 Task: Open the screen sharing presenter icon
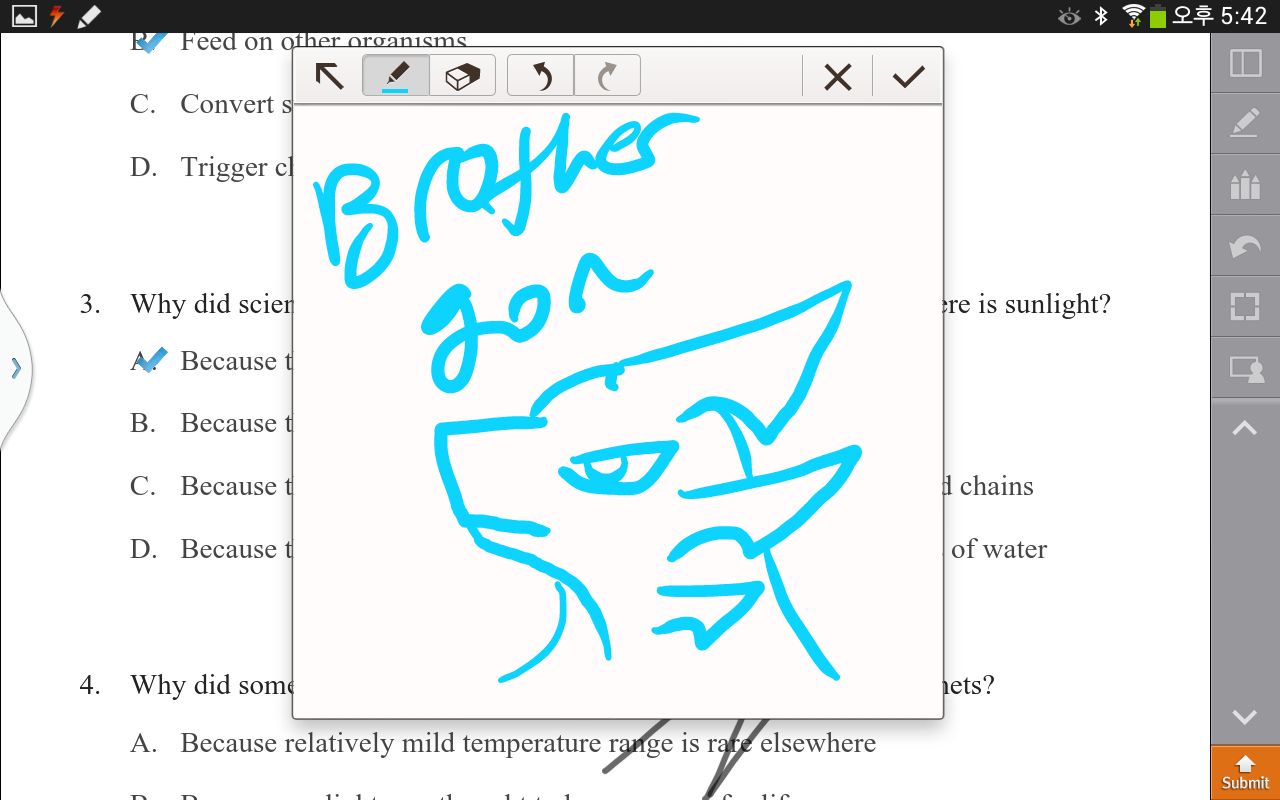(x=1245, y=368)
